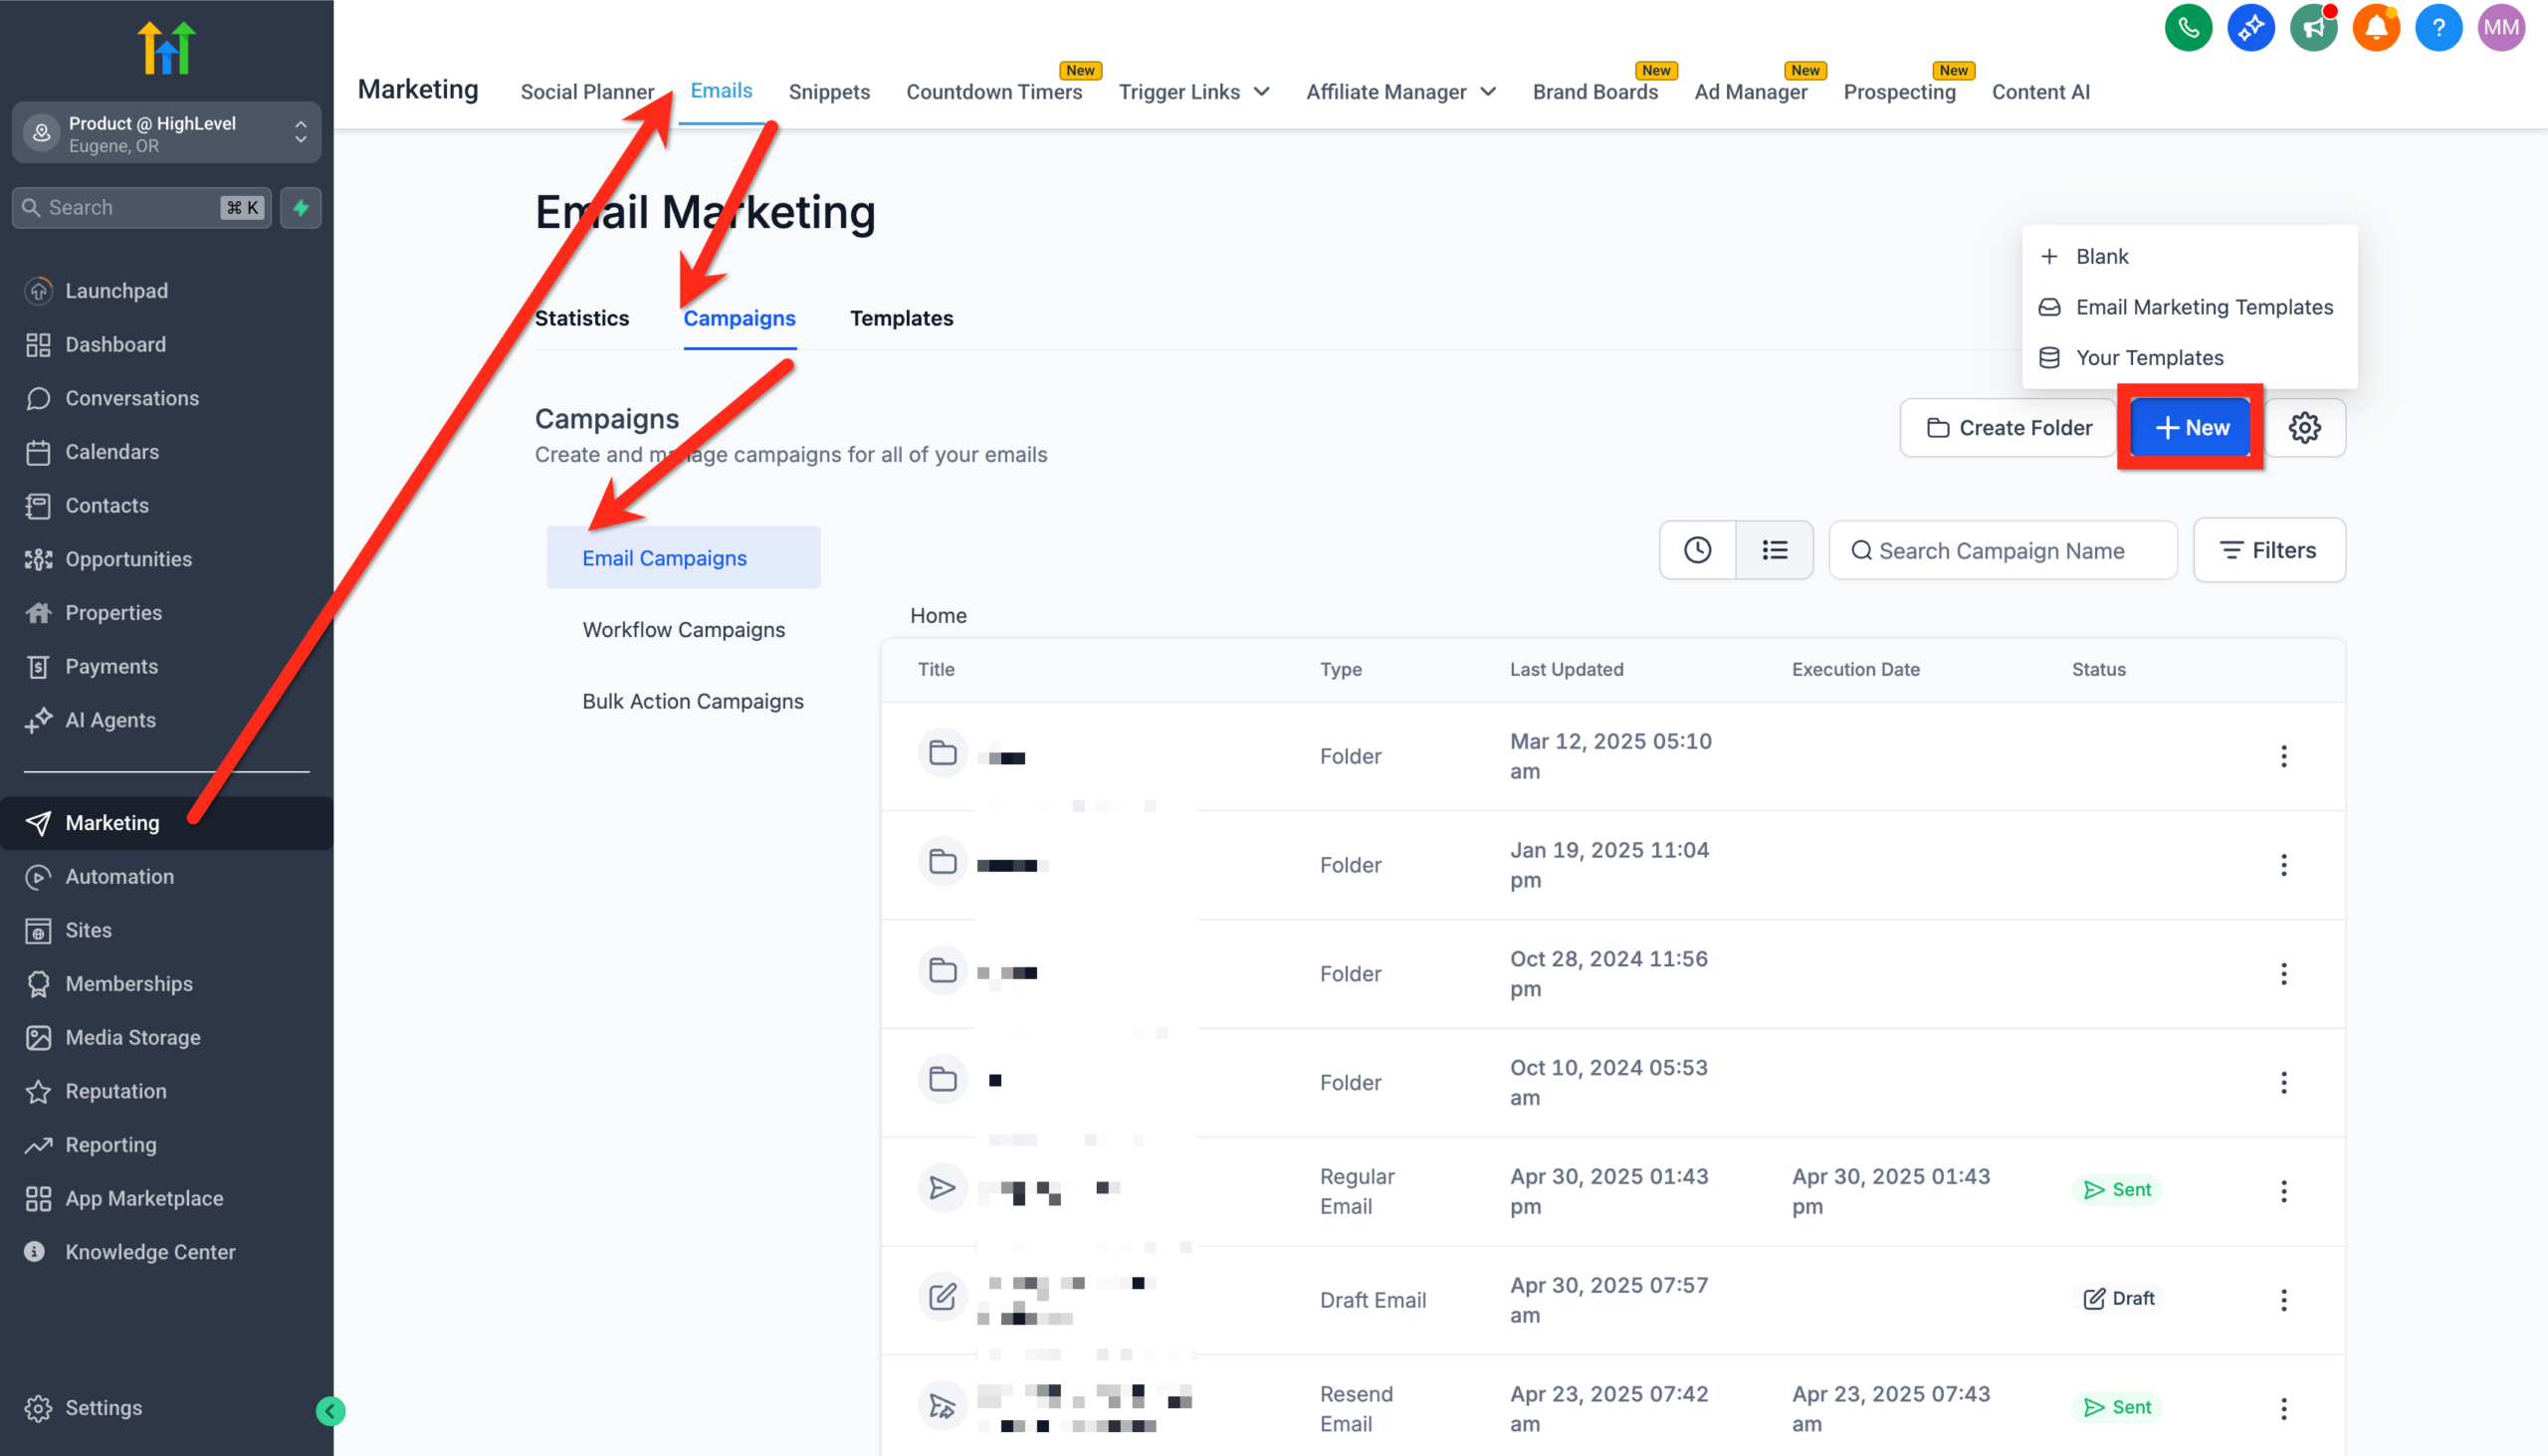Viewport: 2548px width, 1456px height.
Task: Click the Create Folder button
Action: pos(2008,427)
